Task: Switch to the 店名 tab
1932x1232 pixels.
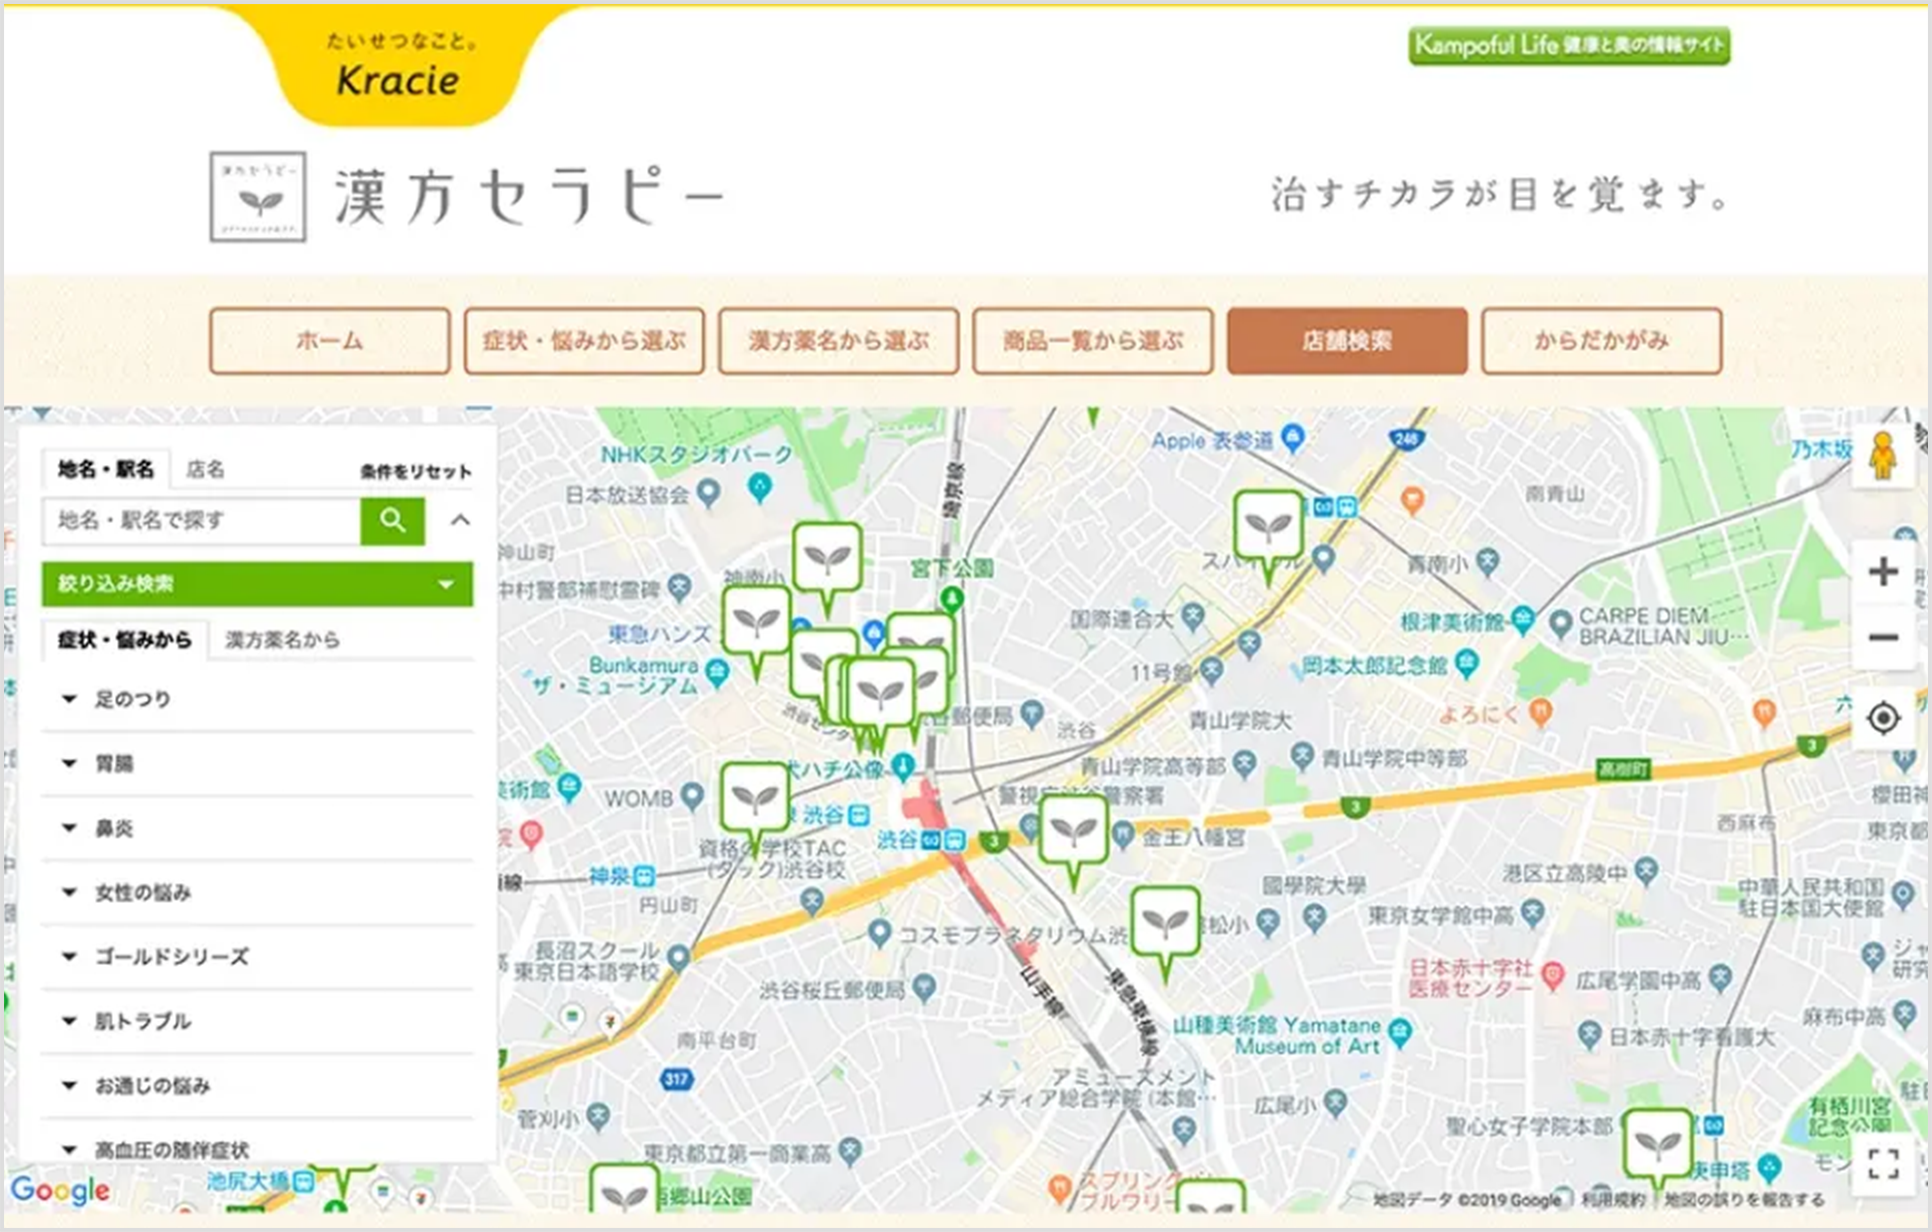Action: click(205, 469)
